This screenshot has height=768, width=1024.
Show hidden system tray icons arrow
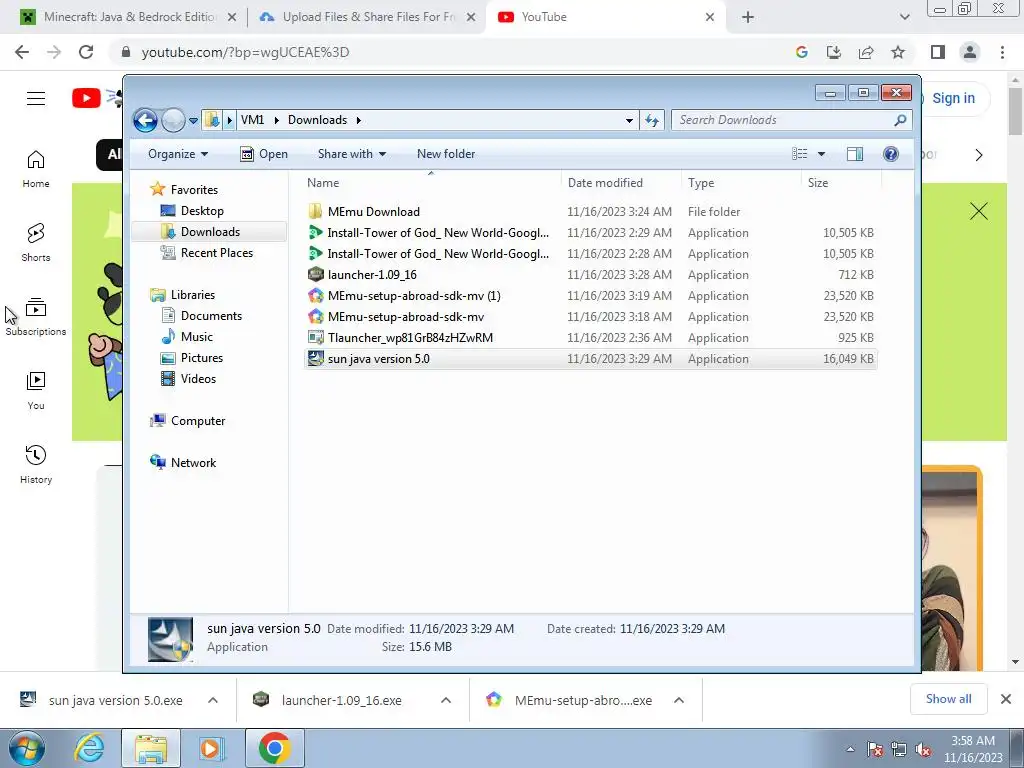click(850, 749)
